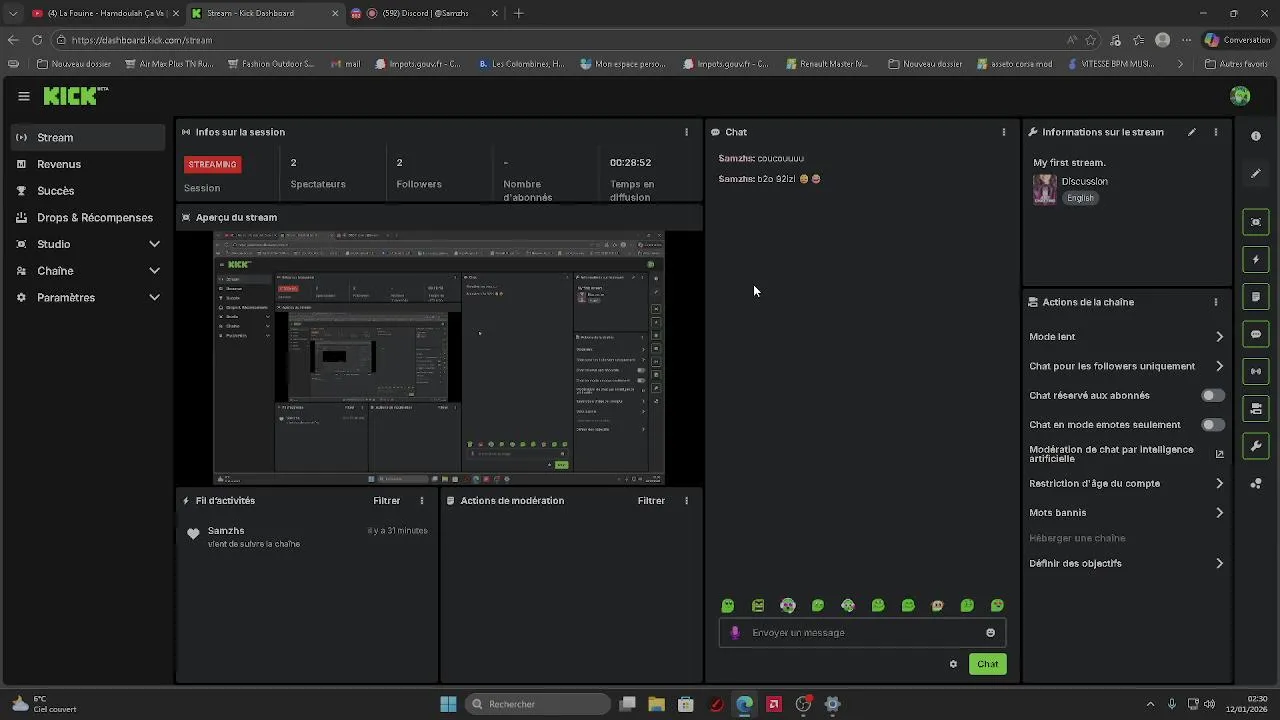The height and width of the screenshot is (720, 1280).
Task: Open File Explorer from the taskbar
Action: [x=656, y=704]
